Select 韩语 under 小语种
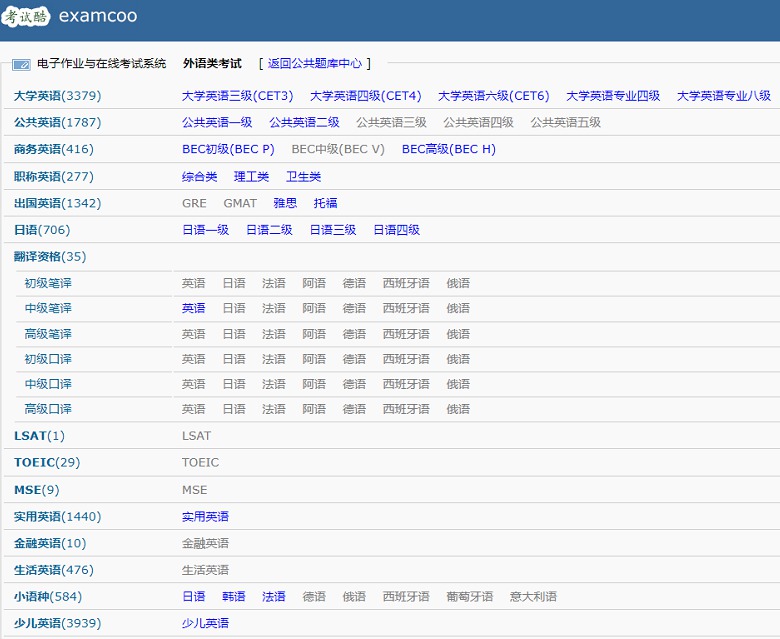780x639 pixels. [x=233, y=596]
